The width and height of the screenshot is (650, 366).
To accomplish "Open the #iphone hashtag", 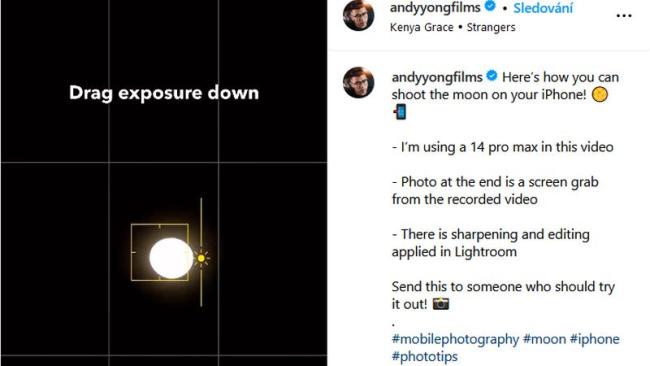I will (x=594, y=339).
